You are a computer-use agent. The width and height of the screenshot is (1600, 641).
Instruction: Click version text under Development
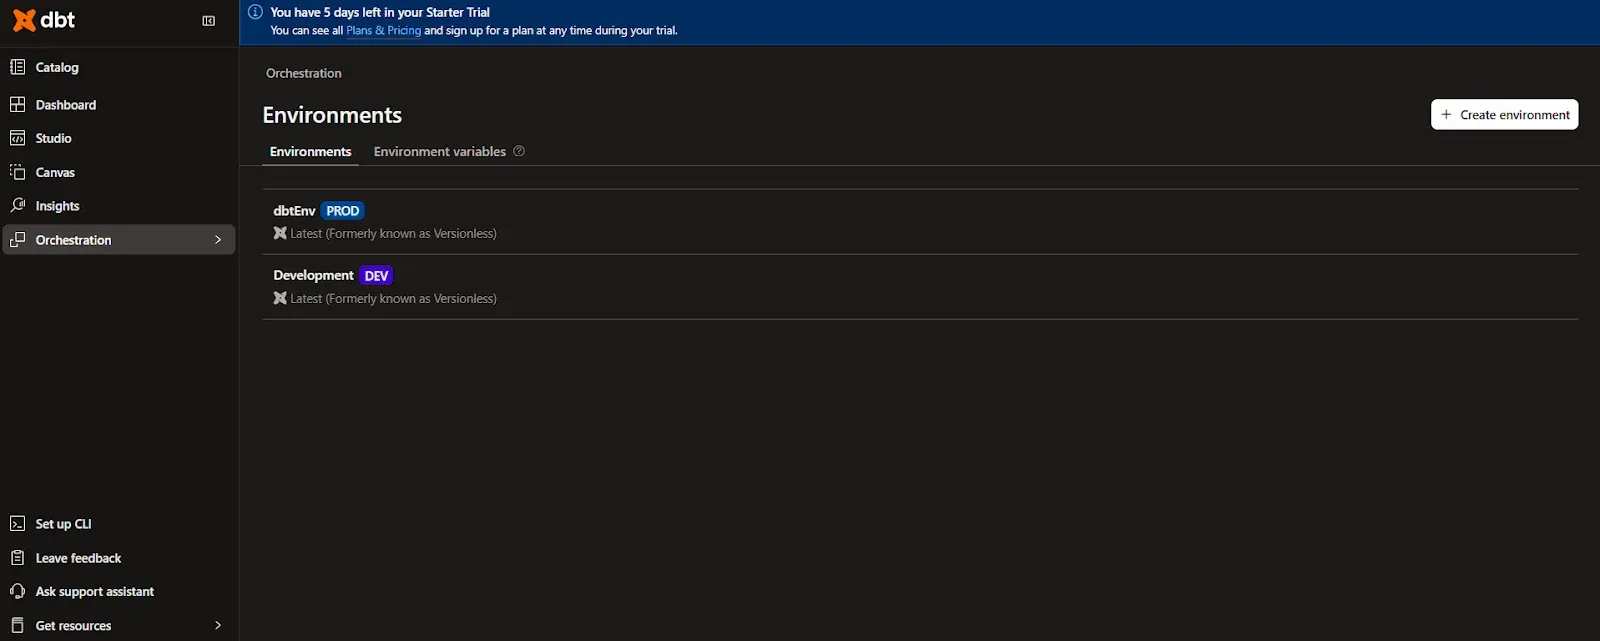[393, 298]
